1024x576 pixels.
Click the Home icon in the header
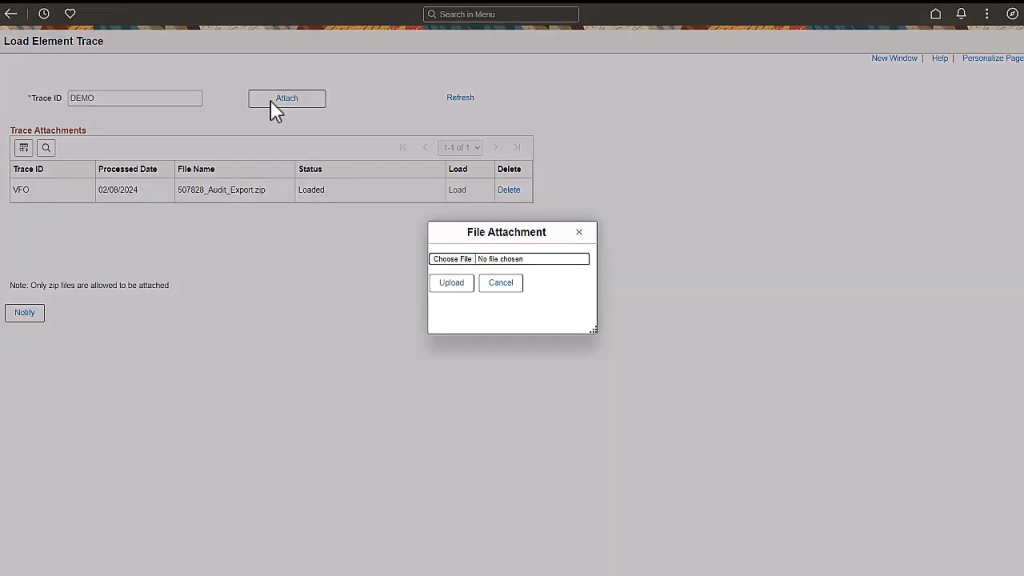tap(935, 13)
